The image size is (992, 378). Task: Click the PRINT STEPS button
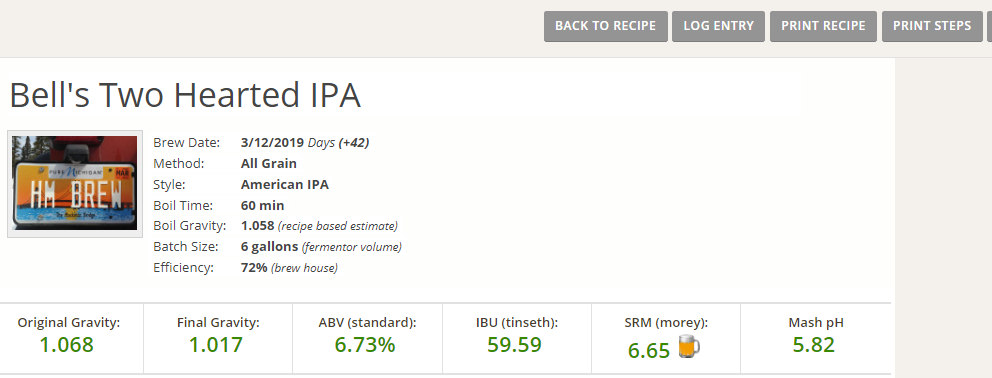pyautogui.click(x=932, y=26)
